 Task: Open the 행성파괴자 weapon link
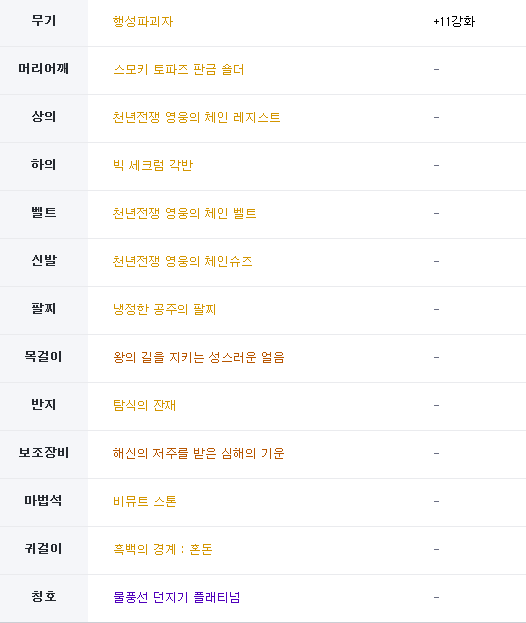click(143, 21)
